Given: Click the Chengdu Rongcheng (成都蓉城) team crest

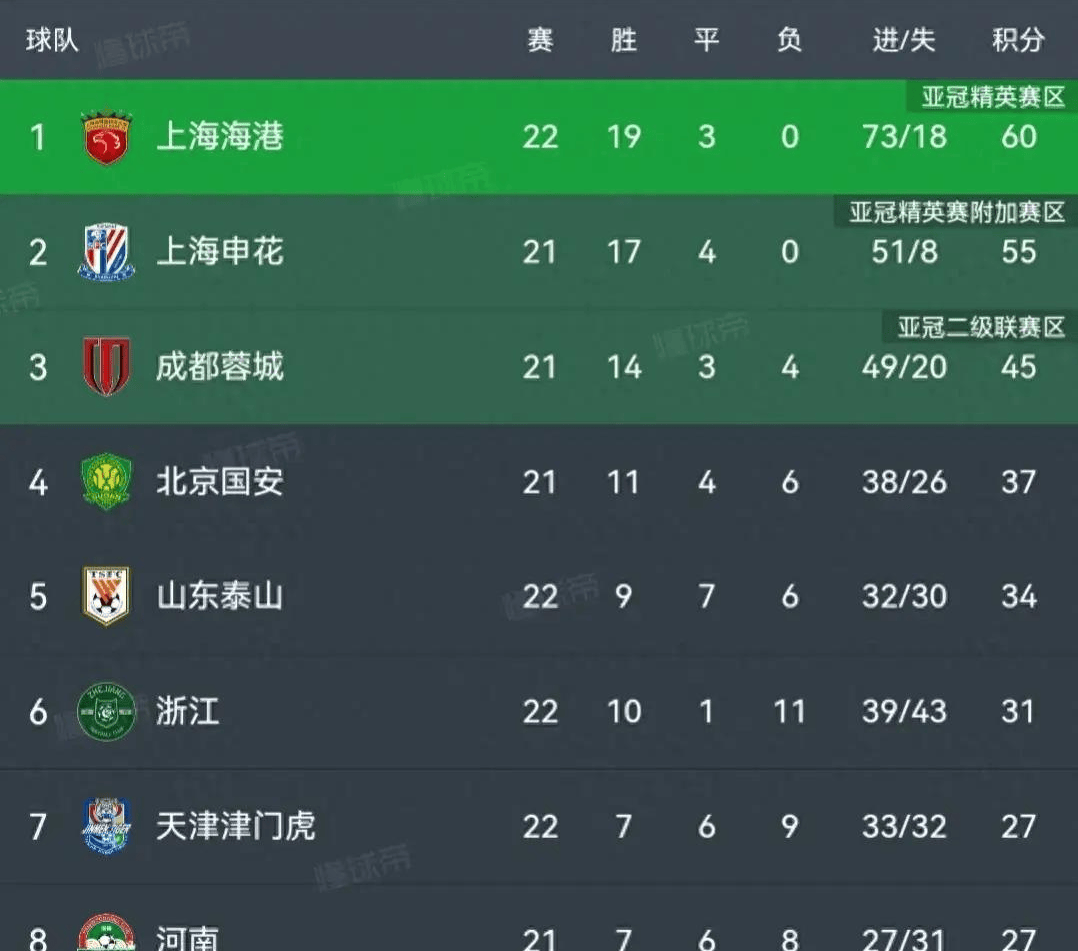Looking at the screenshot, I should 106,367.
